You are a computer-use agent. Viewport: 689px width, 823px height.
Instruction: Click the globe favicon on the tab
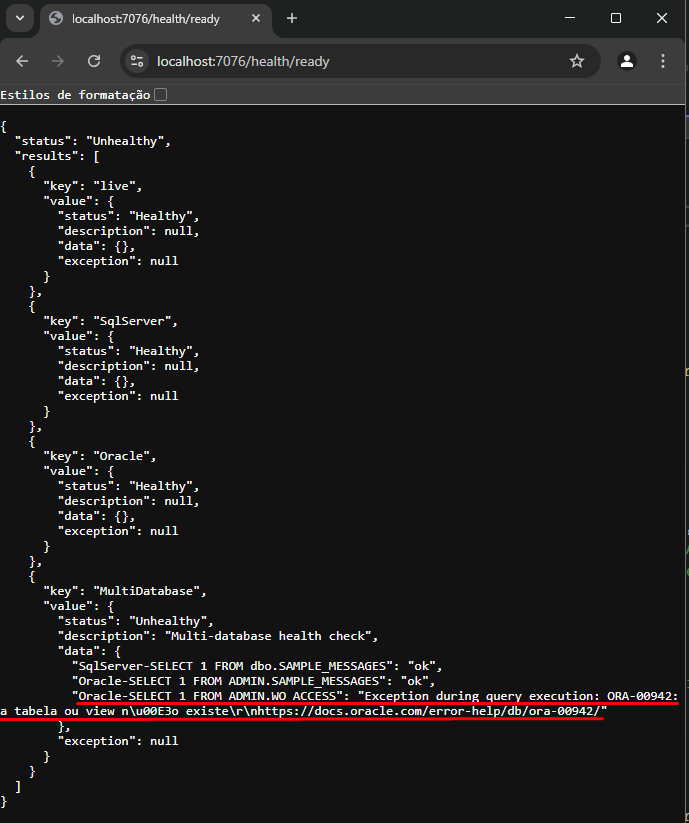point(56,18)
